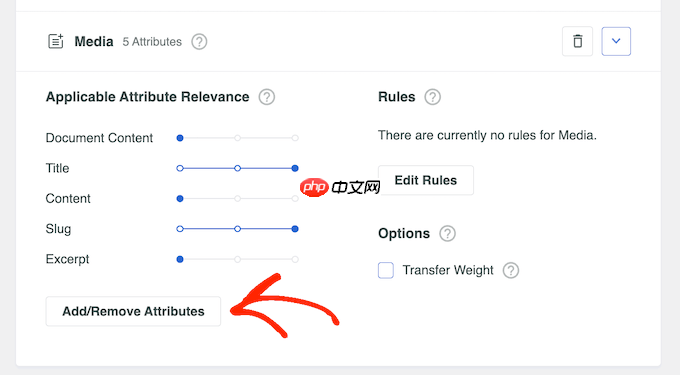Open help icon beside Applicable Attribute Relevance

pyautogui.click(x=267, y=97)
